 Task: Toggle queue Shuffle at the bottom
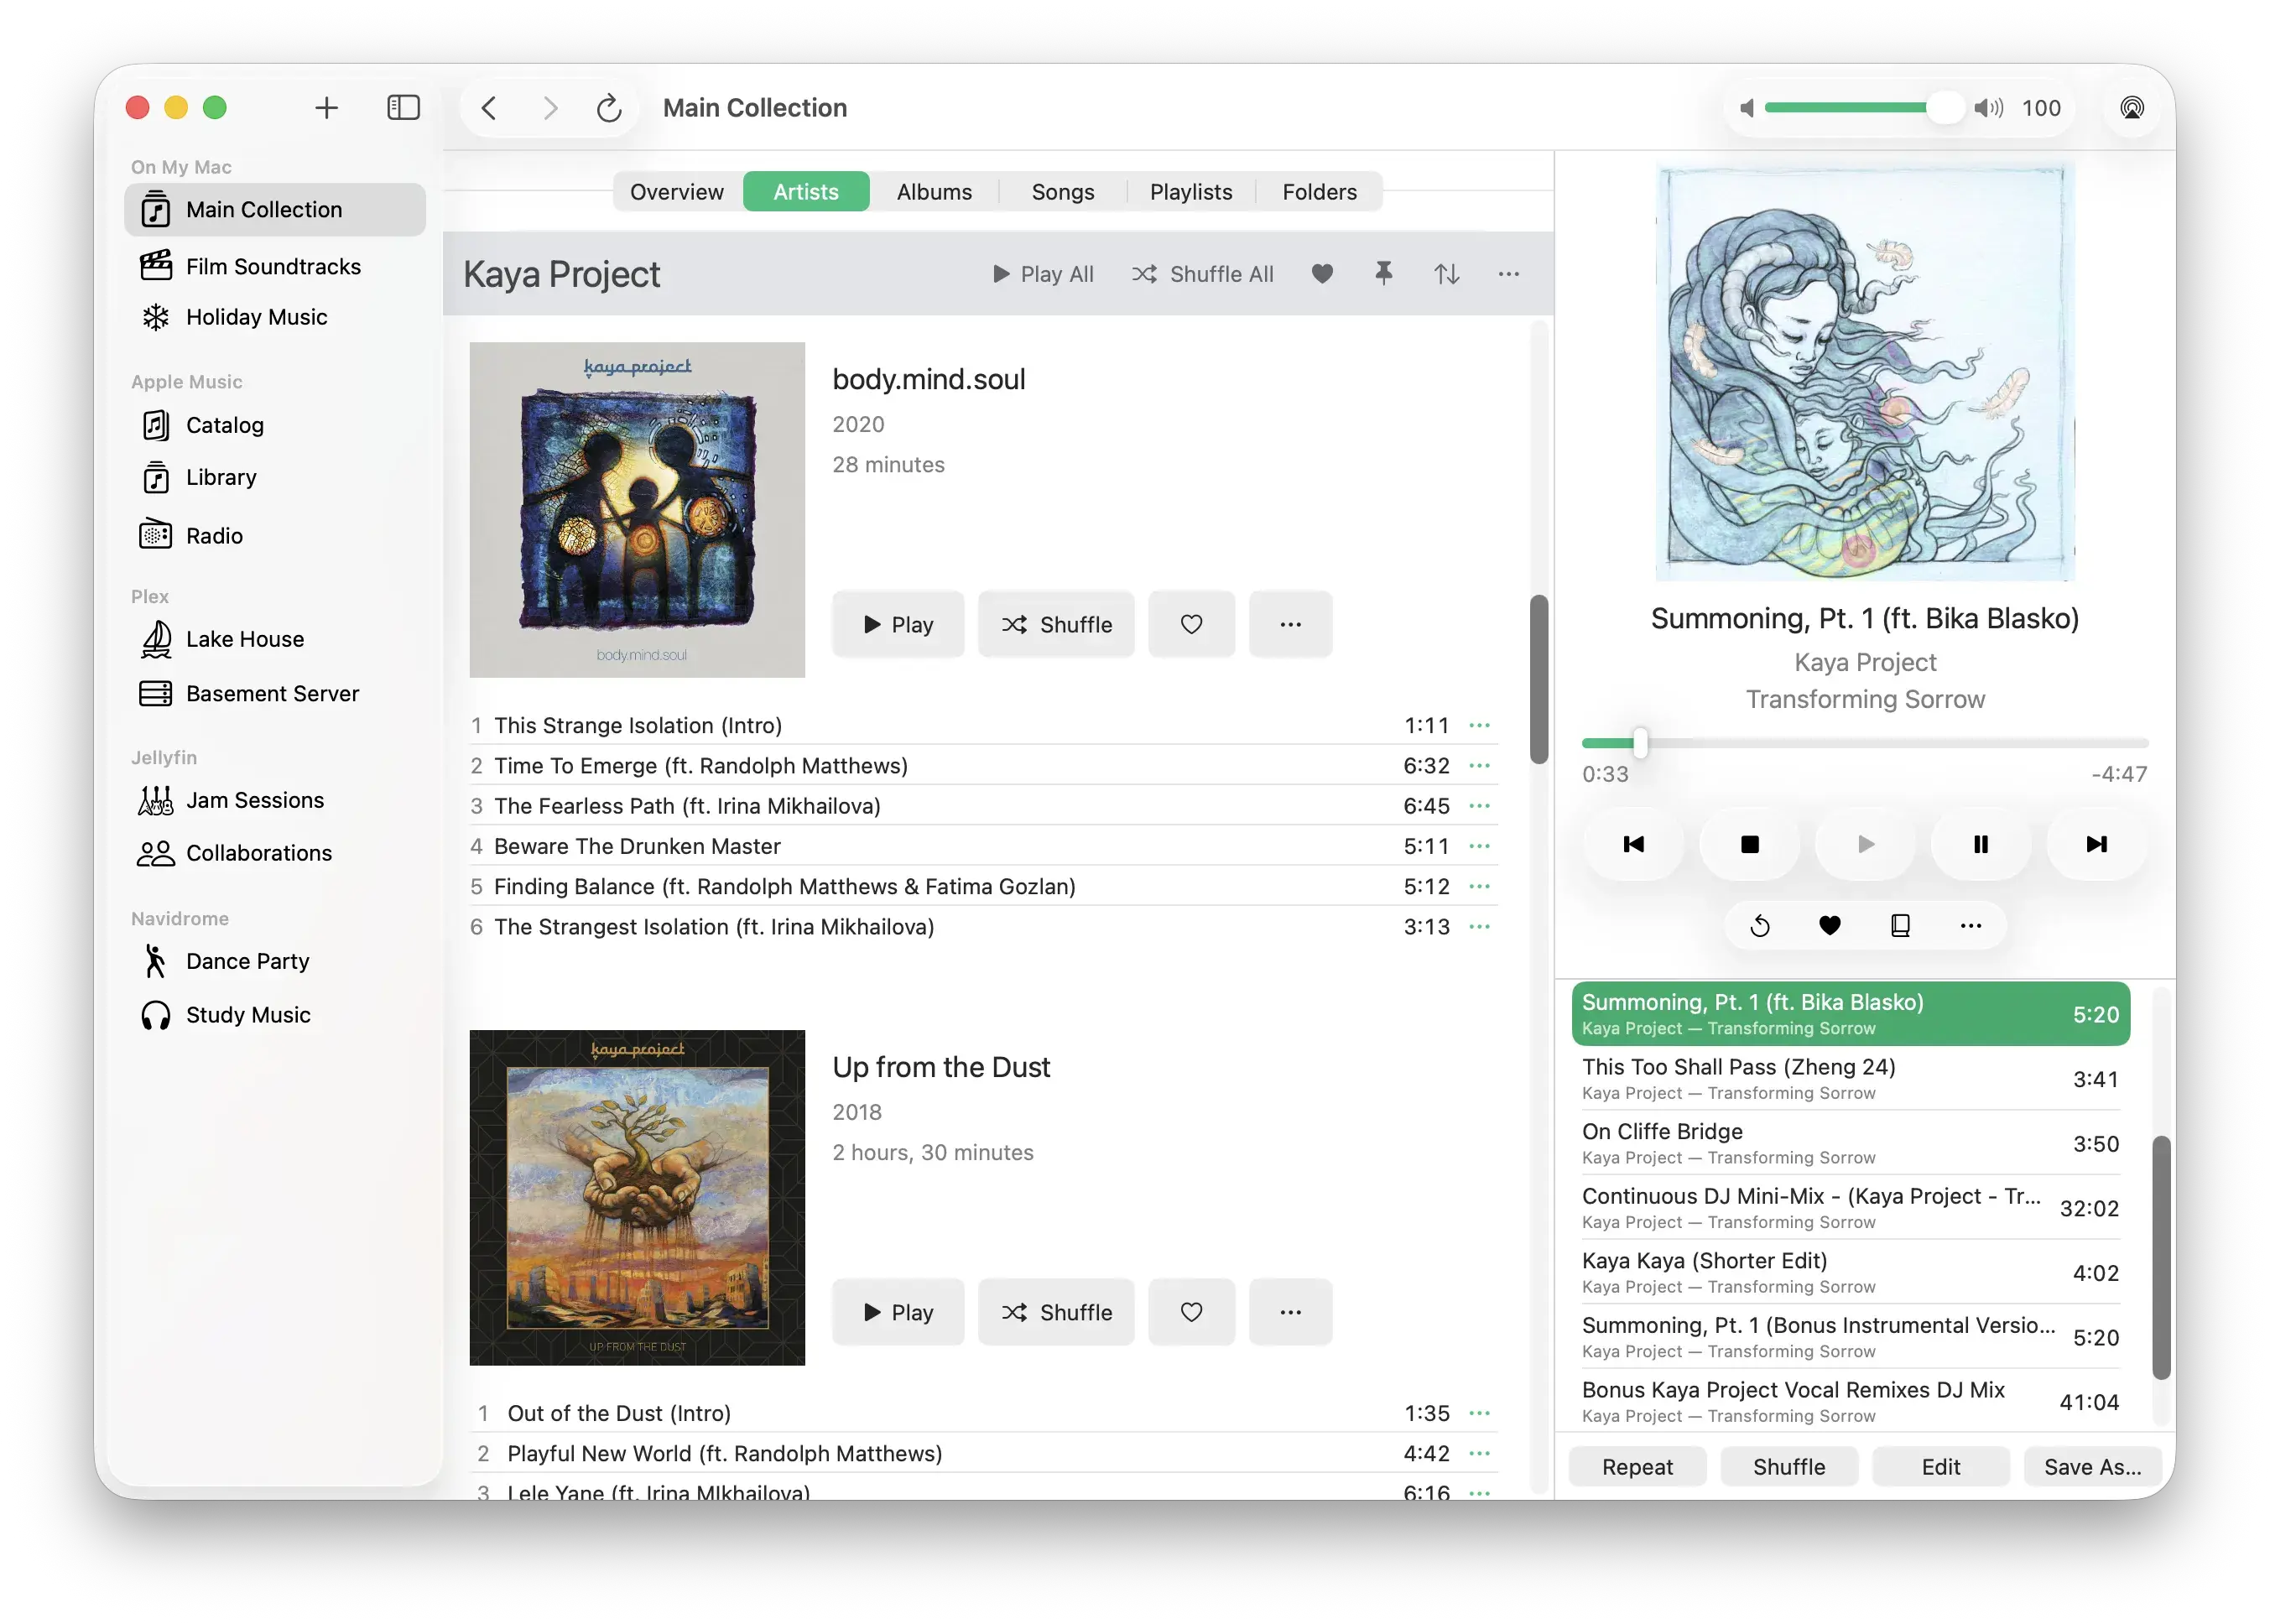coord(1789,1467)
